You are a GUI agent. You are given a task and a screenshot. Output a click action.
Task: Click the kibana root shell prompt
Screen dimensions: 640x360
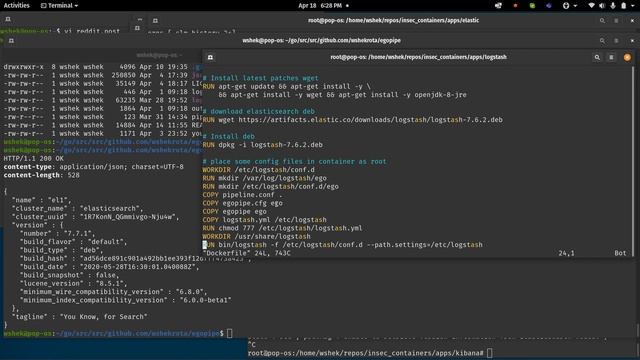click(x=366, y=353)
